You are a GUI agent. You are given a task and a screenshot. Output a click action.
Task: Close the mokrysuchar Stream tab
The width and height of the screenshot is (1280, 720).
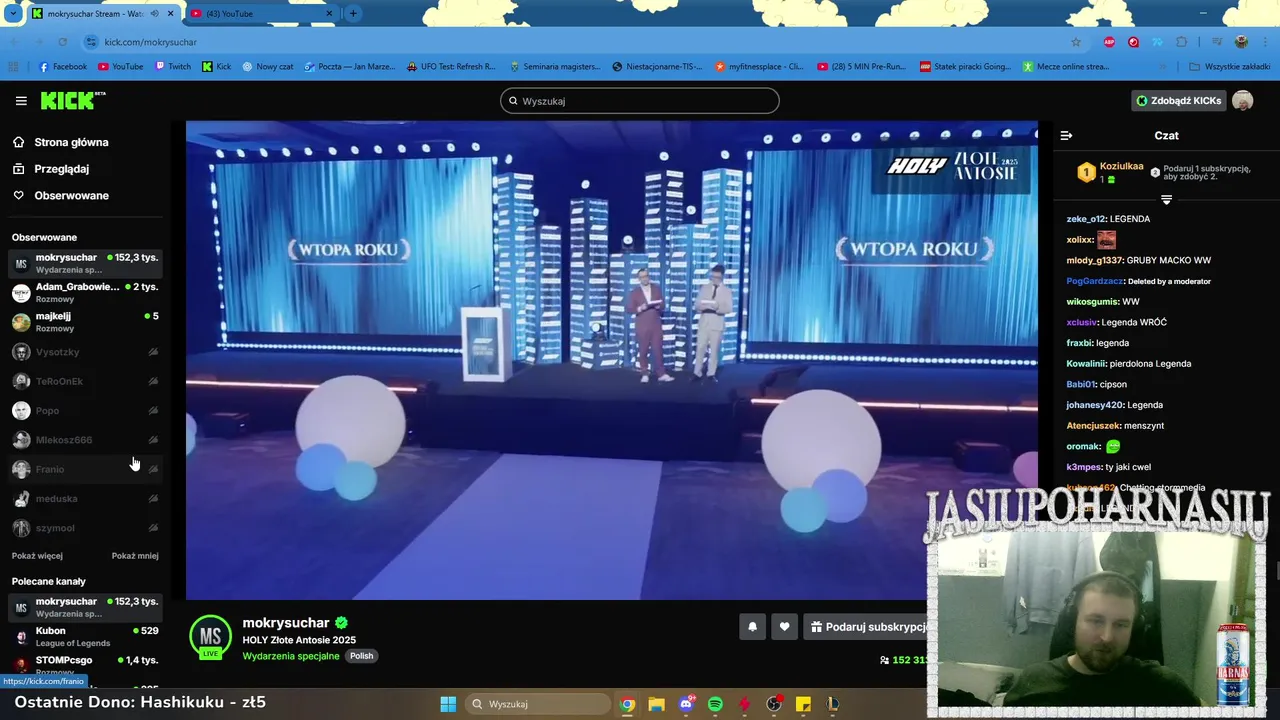tap(171, 13)
